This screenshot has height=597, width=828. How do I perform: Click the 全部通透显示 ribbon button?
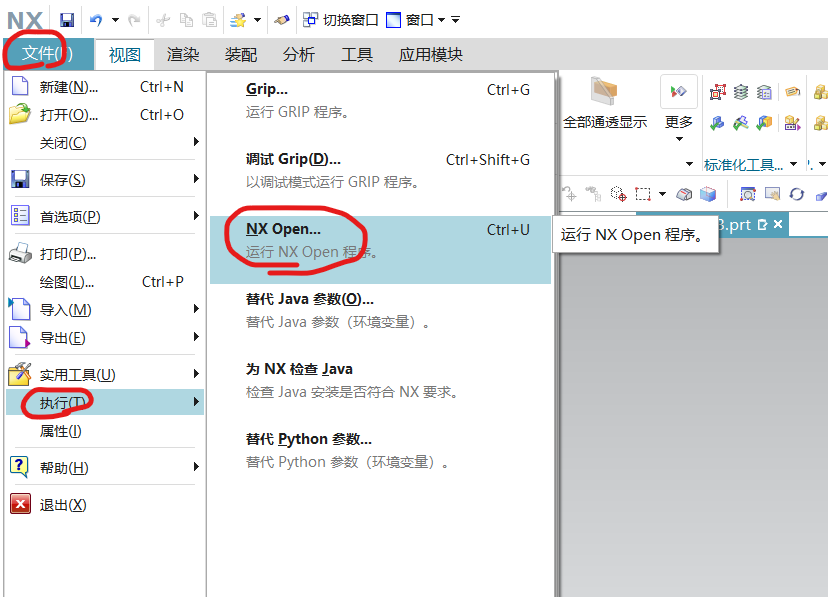[605, 103]
